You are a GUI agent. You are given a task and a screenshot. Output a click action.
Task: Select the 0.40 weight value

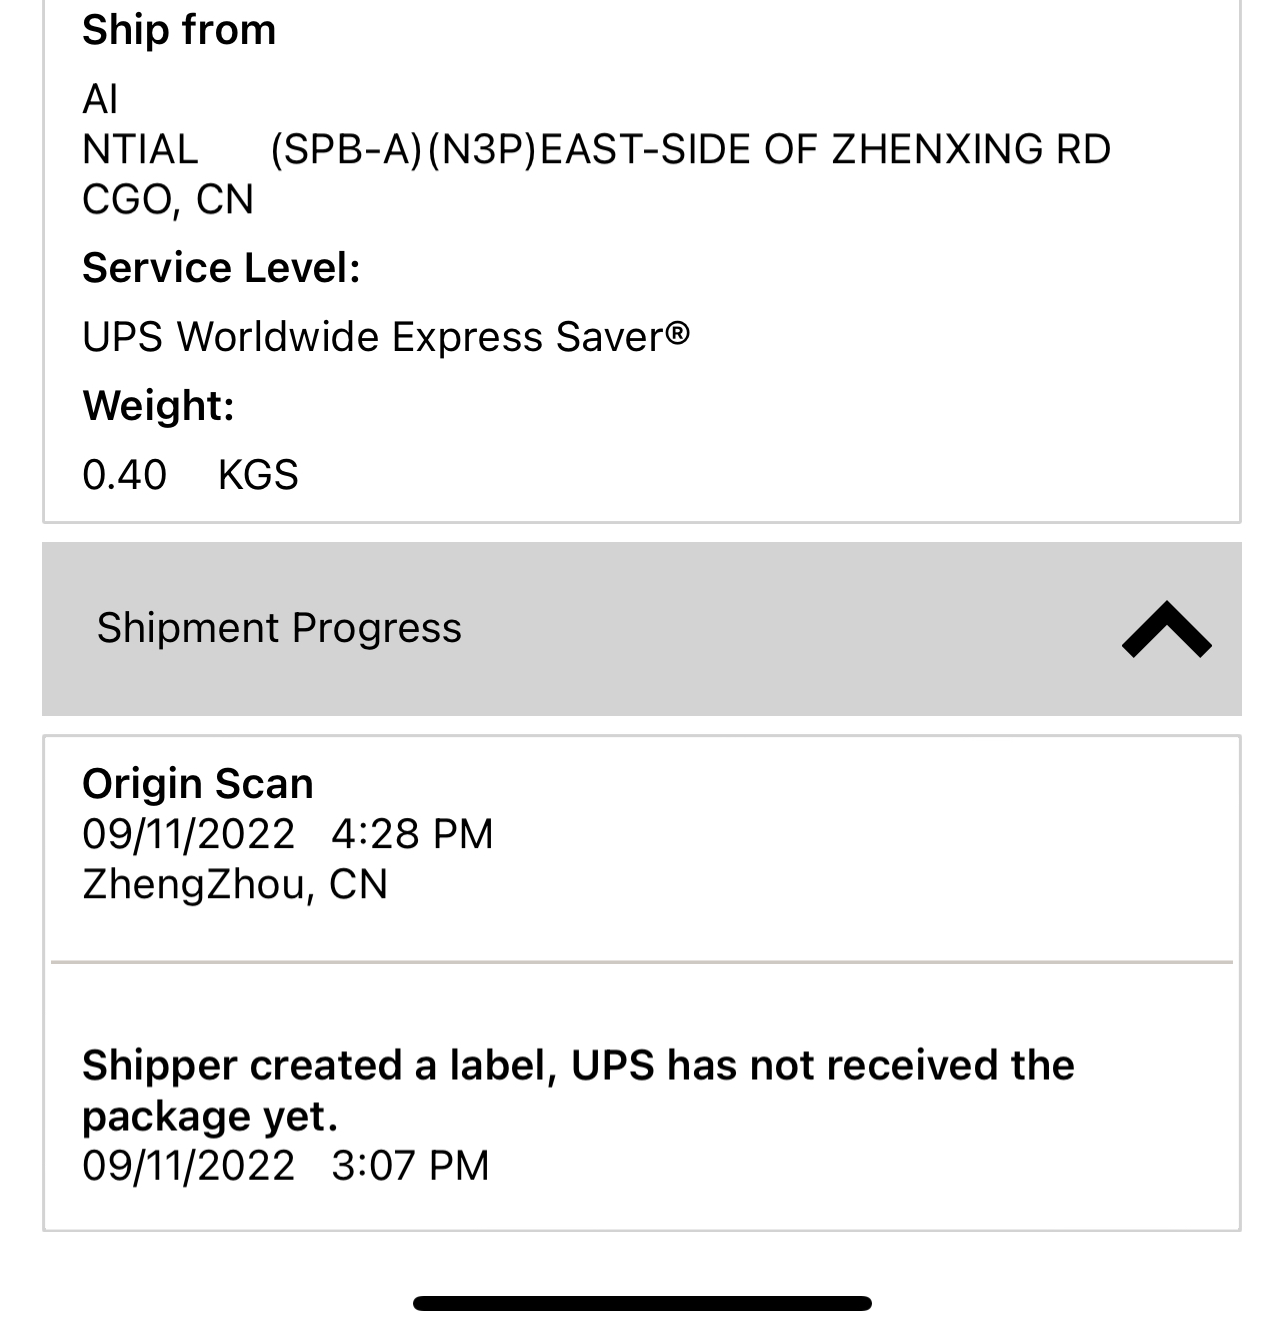point(124,474)
